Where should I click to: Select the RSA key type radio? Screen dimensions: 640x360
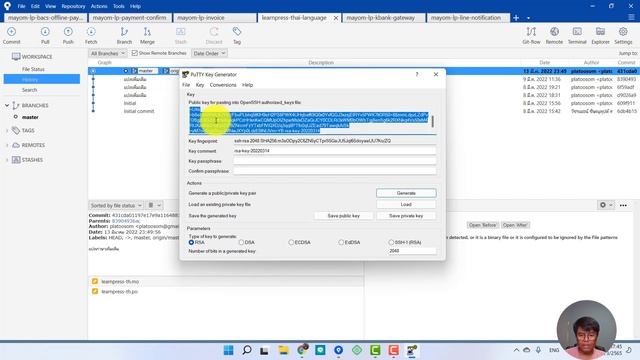(x=191, y=242)
